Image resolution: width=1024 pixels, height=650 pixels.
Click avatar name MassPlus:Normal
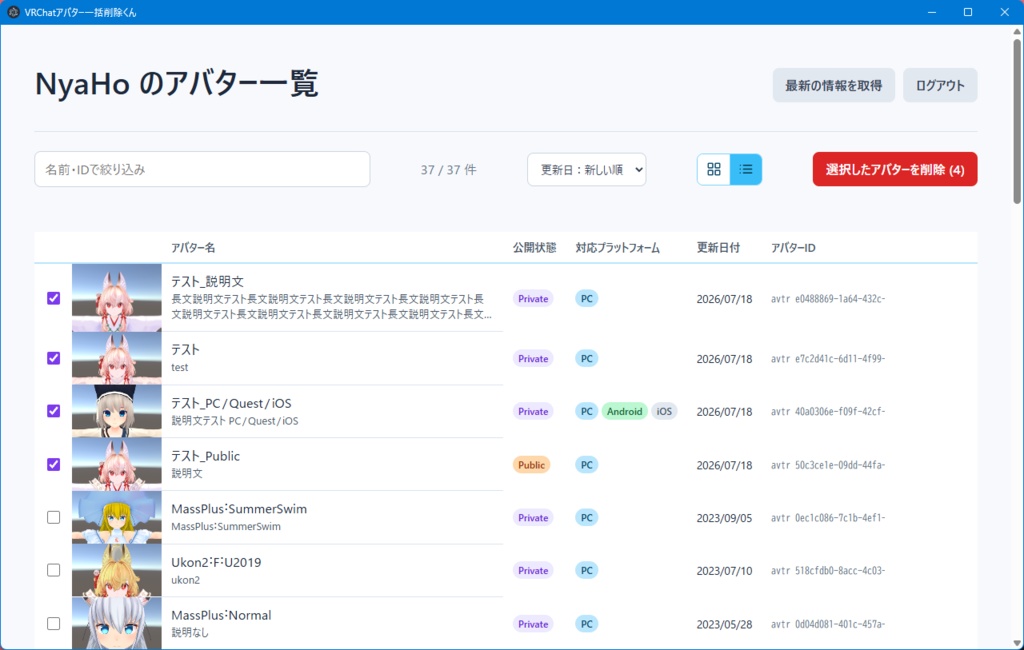(221, 615)
